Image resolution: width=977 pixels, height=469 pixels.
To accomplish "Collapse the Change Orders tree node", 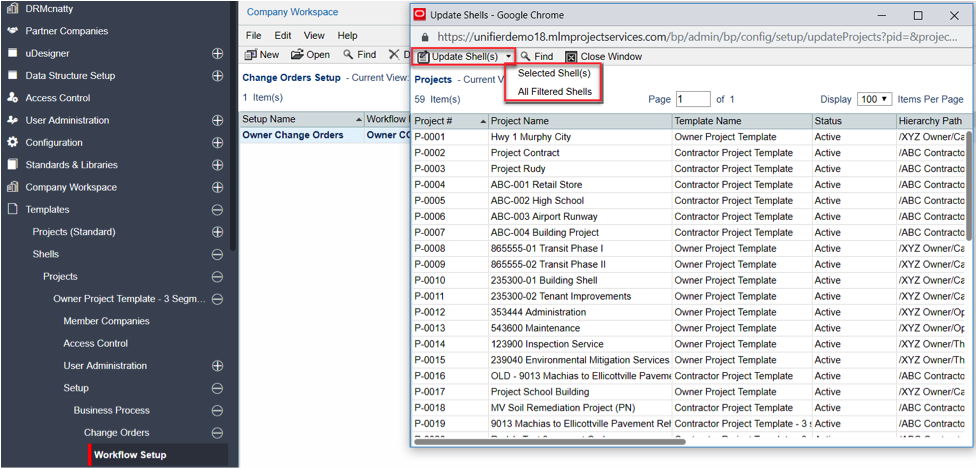I will [x=217, y=433].
